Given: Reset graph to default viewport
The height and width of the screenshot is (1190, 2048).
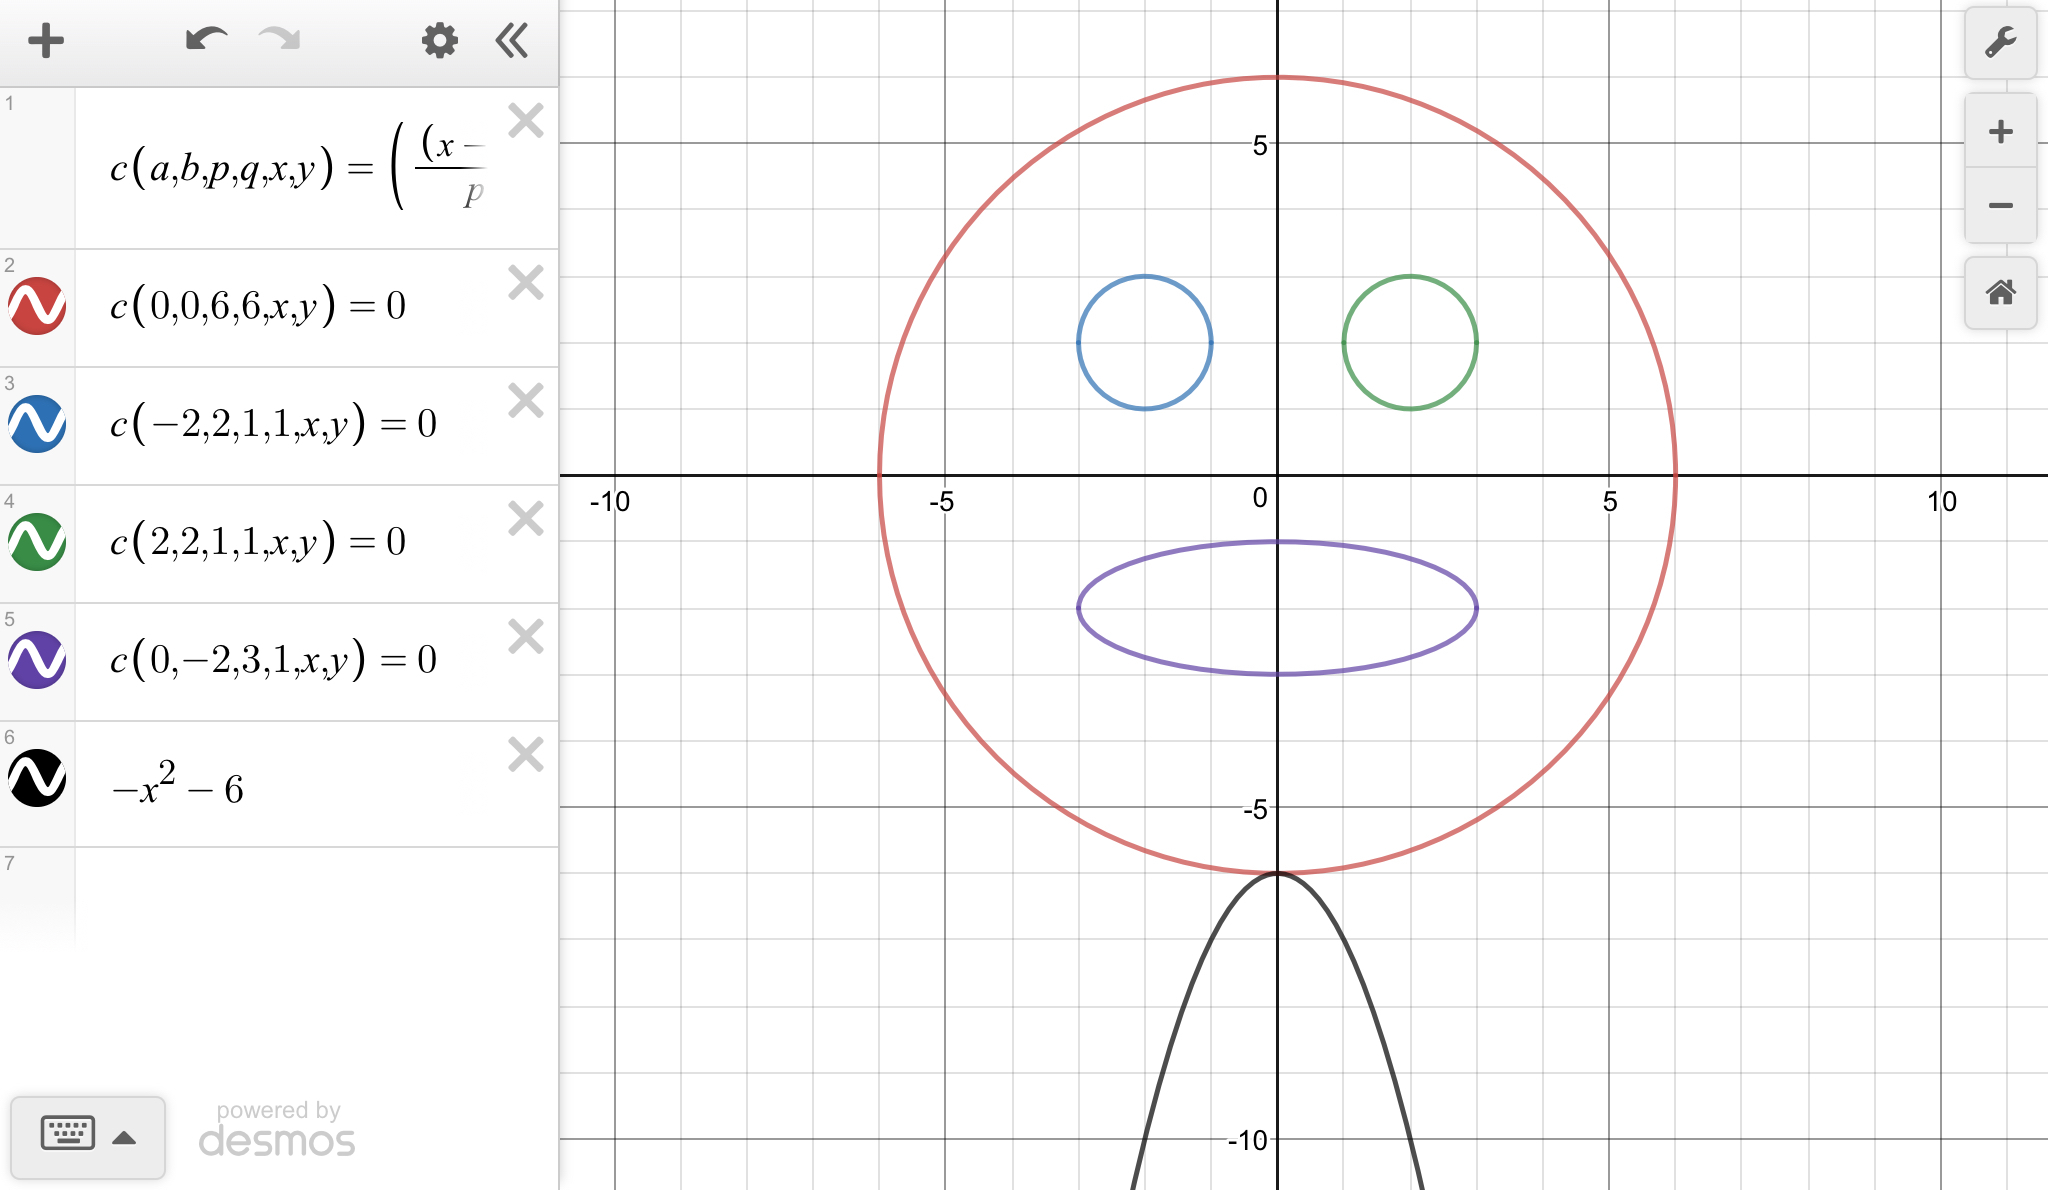Looking at the screenshot, I should pyautogui.click(x=2000, y=293).
